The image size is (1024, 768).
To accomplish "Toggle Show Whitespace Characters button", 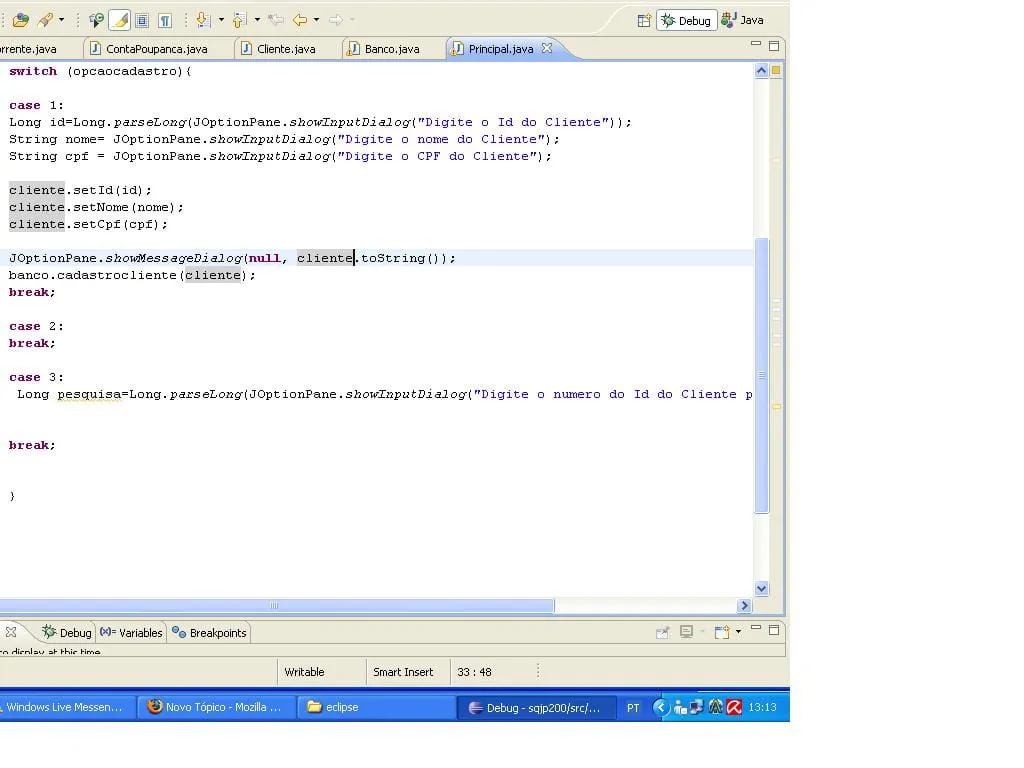I will pyautogui.click(x=165, y=20).
